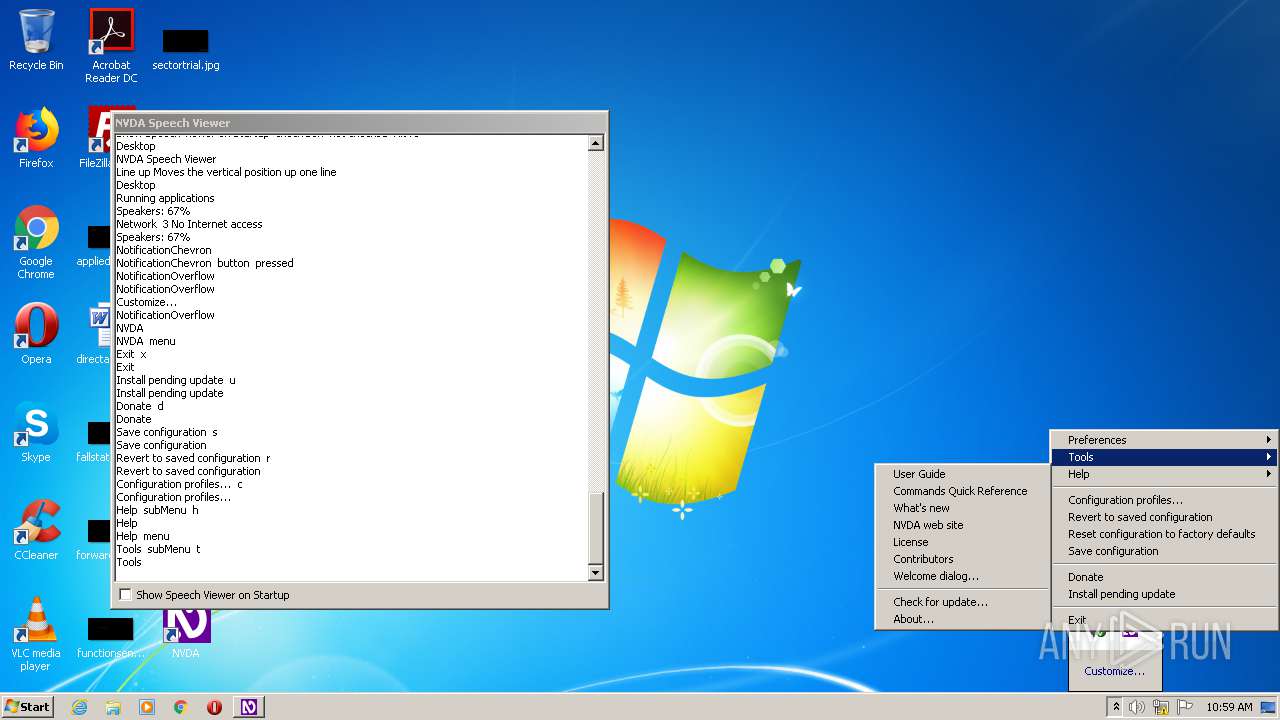Launch Firefox from the desktop
The width and height of the screenshot is (1280, 720).
pos(36,137)
